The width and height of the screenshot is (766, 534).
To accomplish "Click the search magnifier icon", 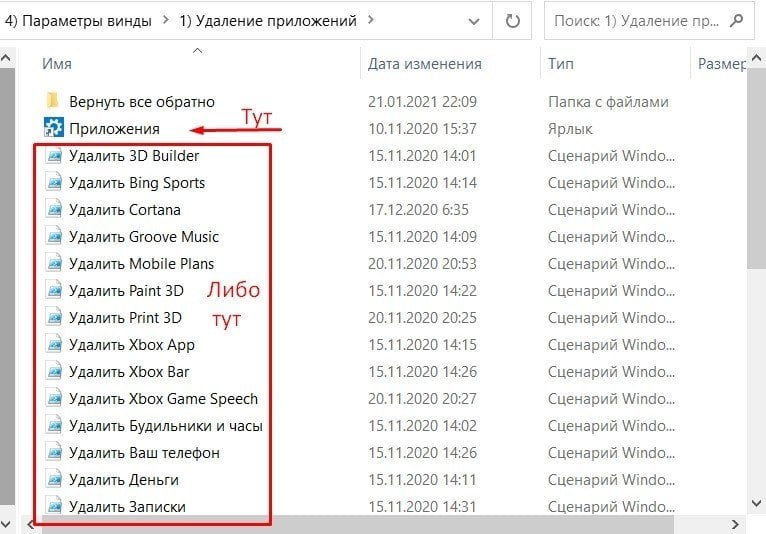I will pos(736,21).
